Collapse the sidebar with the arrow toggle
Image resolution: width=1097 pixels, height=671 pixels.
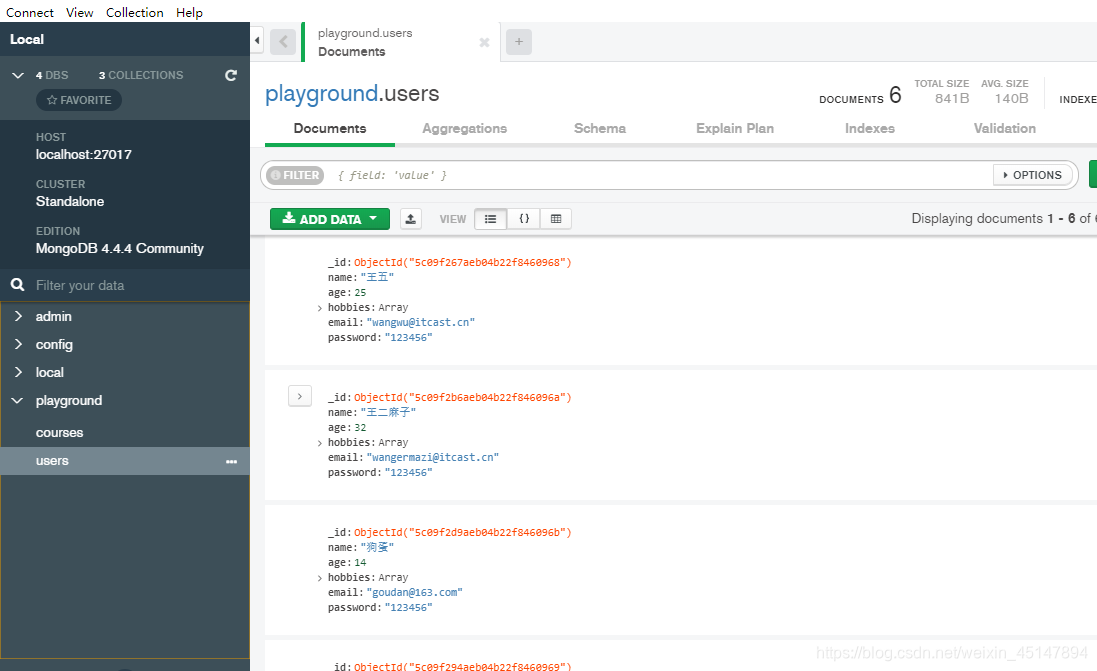257,41
